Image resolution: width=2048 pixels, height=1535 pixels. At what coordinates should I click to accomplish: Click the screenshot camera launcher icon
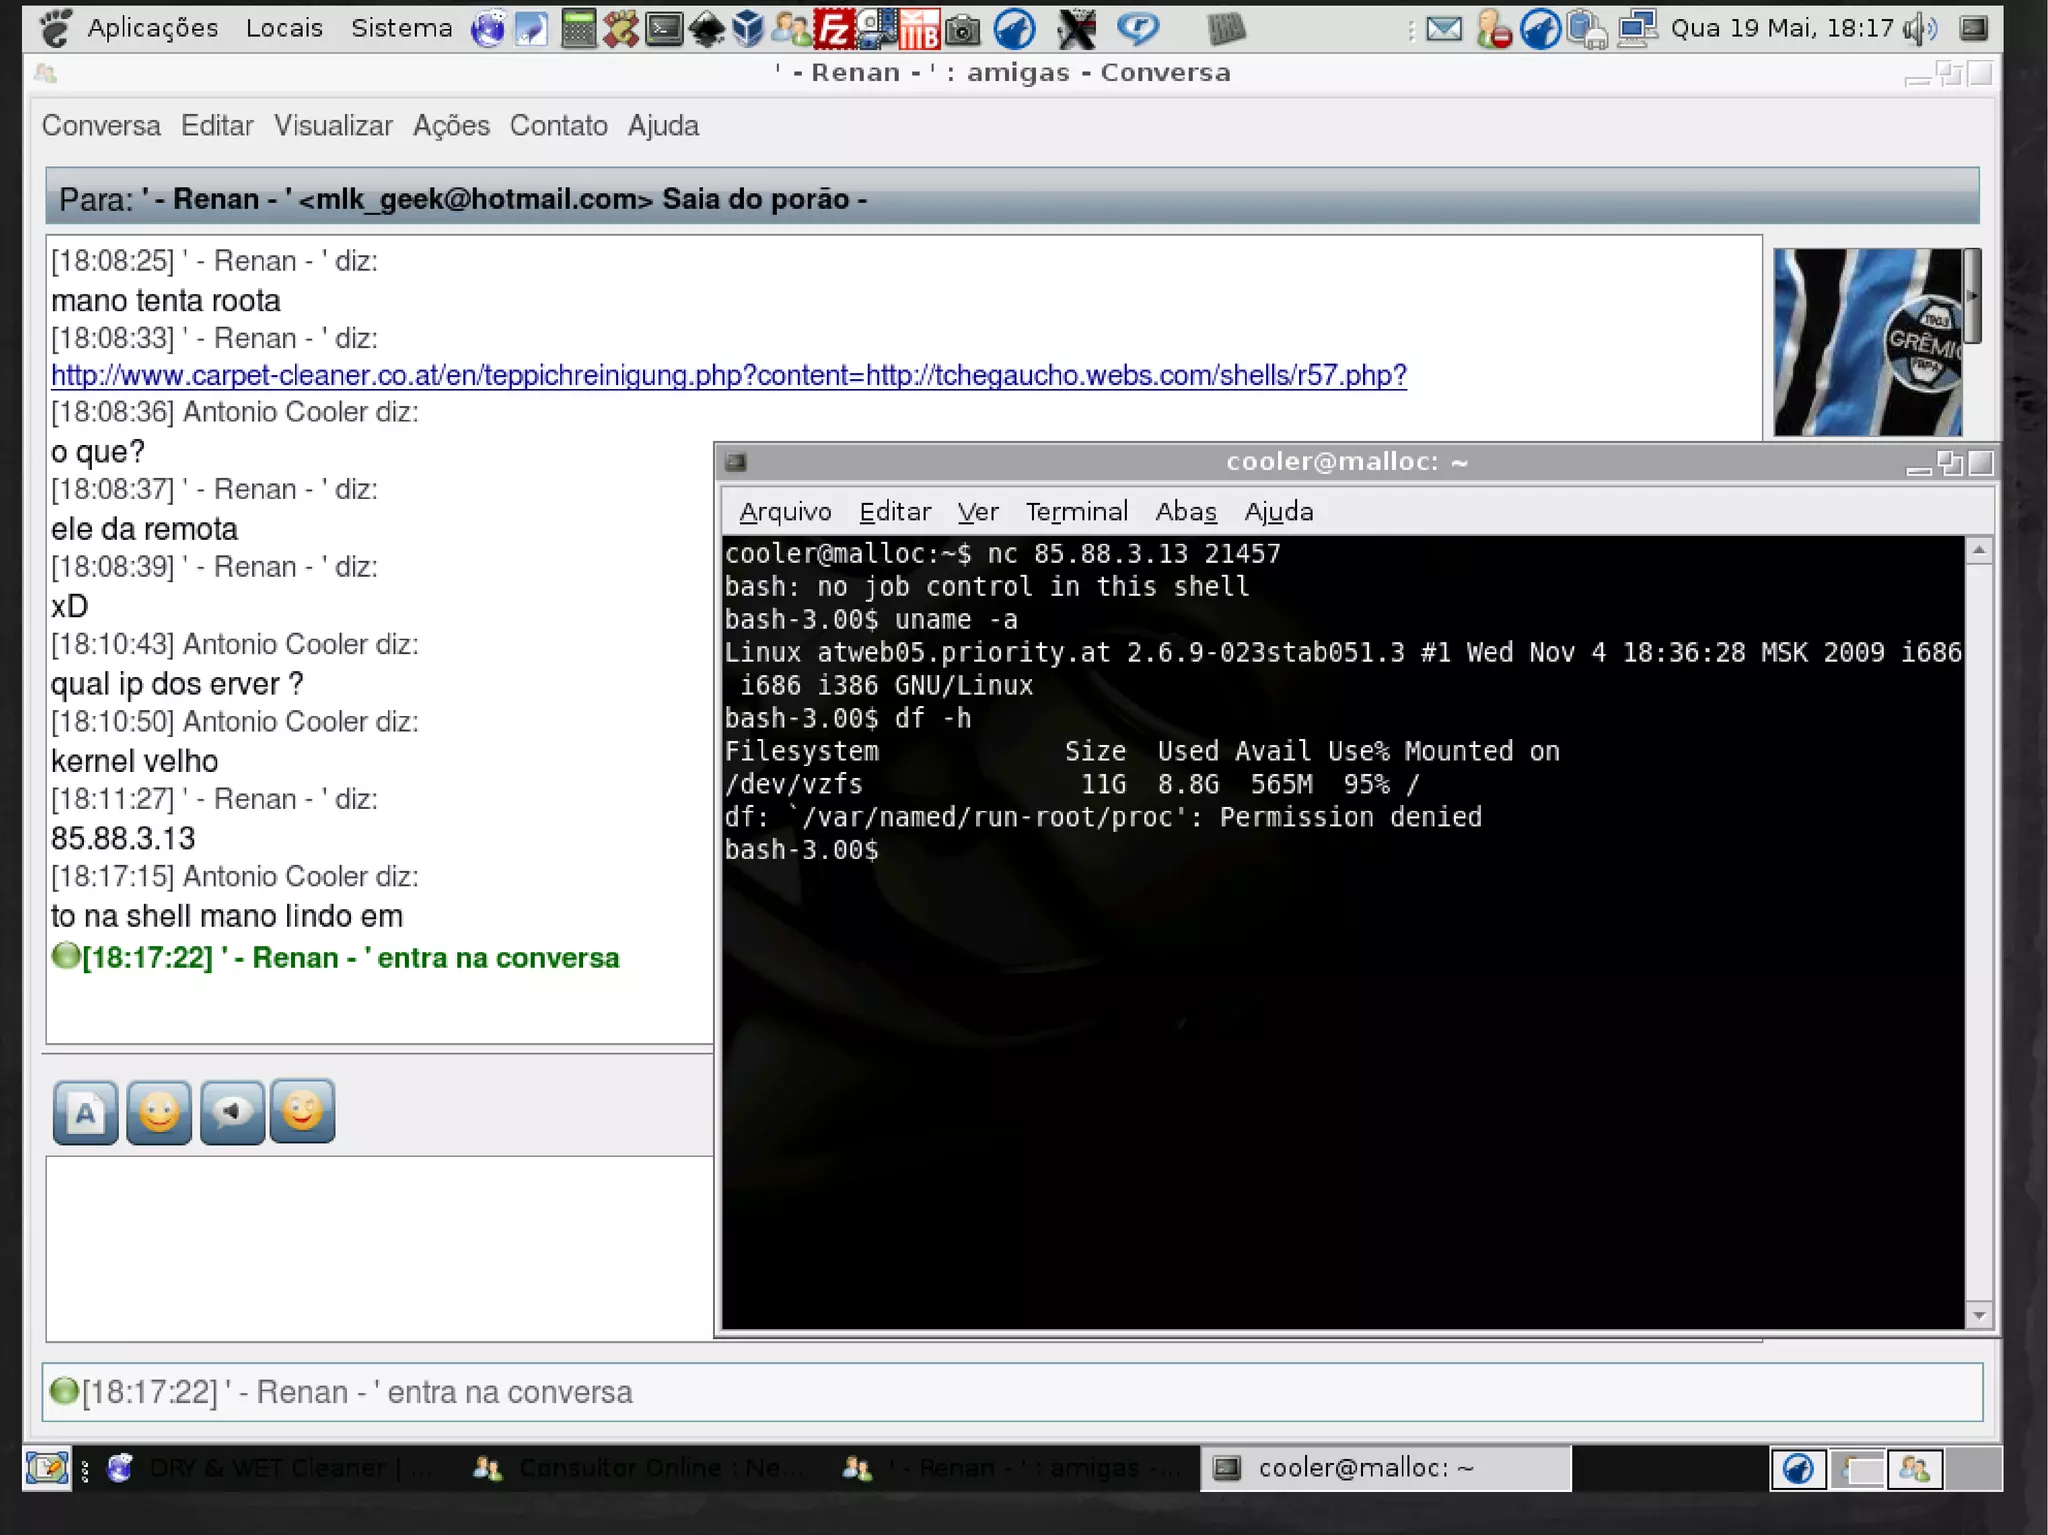pos(962,29)
